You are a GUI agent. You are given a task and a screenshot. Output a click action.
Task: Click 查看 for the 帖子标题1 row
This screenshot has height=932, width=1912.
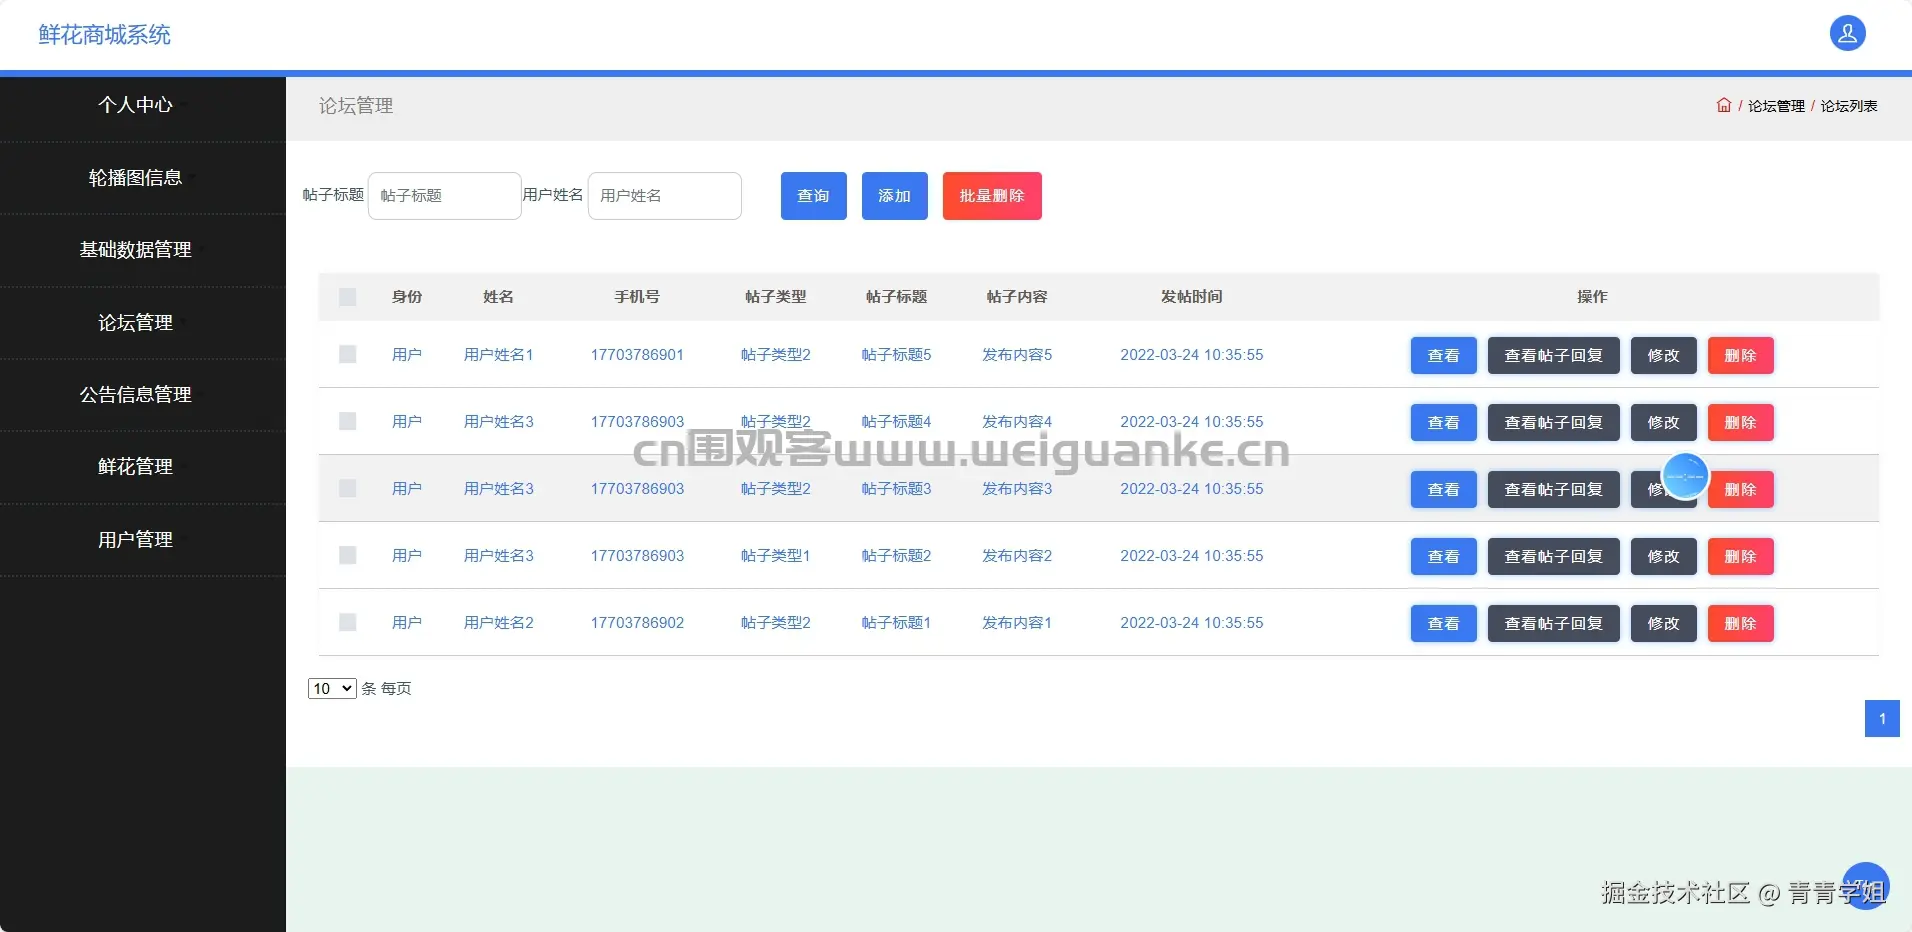coord(1444,623)
